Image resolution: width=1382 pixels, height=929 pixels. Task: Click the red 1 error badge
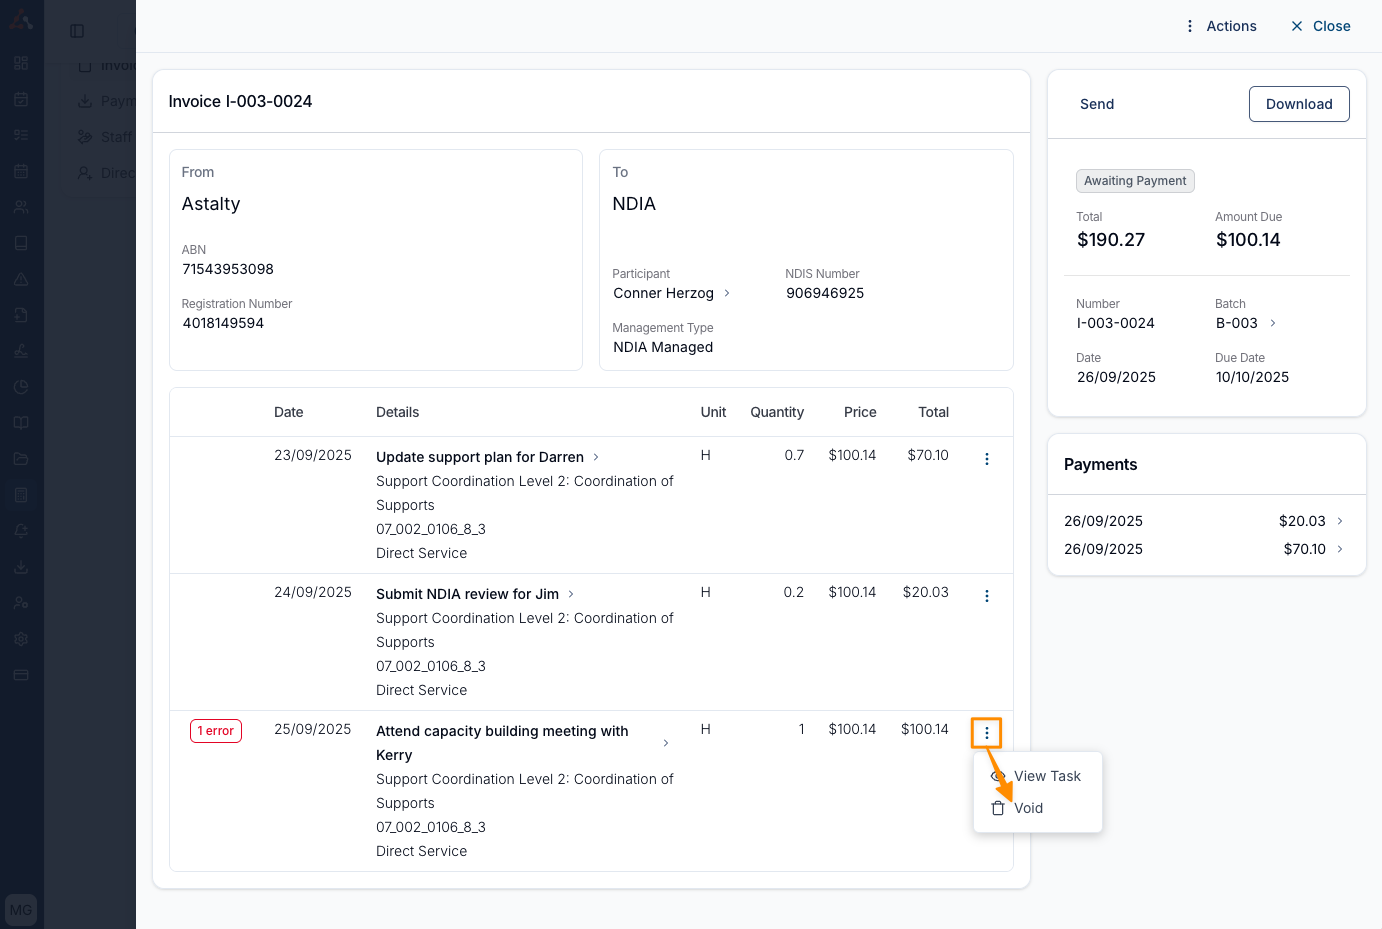point(216,731)
